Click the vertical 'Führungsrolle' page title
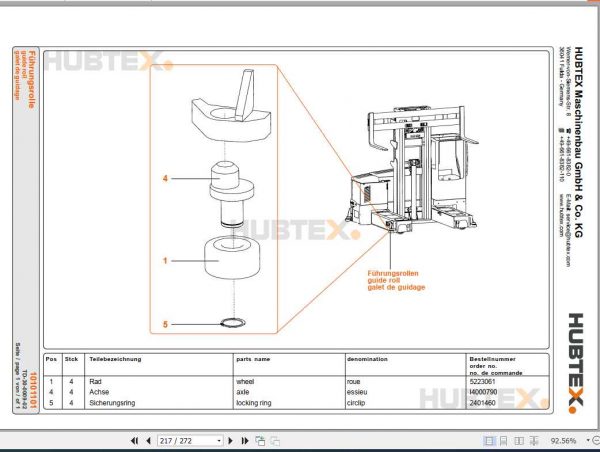The height and width of the screenshot is (452, 600). (x=33, y=79)
